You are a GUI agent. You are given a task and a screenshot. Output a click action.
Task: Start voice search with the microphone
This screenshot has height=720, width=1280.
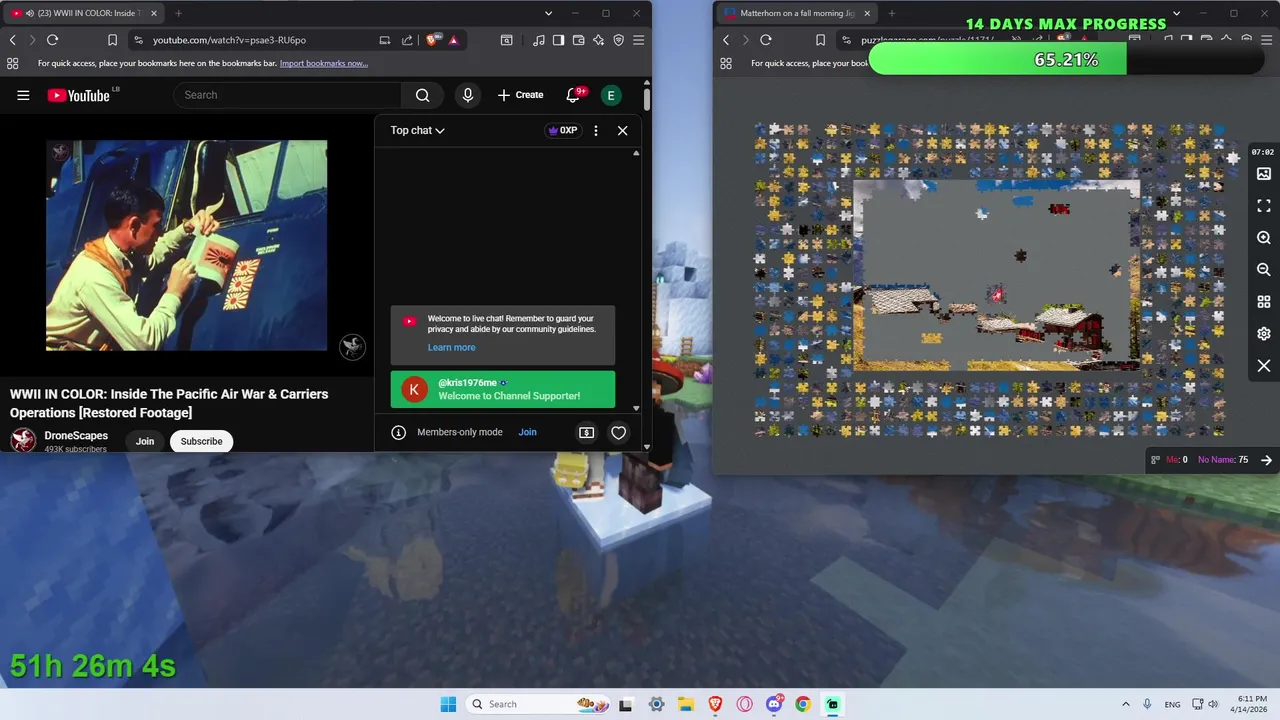click(467, 95)
